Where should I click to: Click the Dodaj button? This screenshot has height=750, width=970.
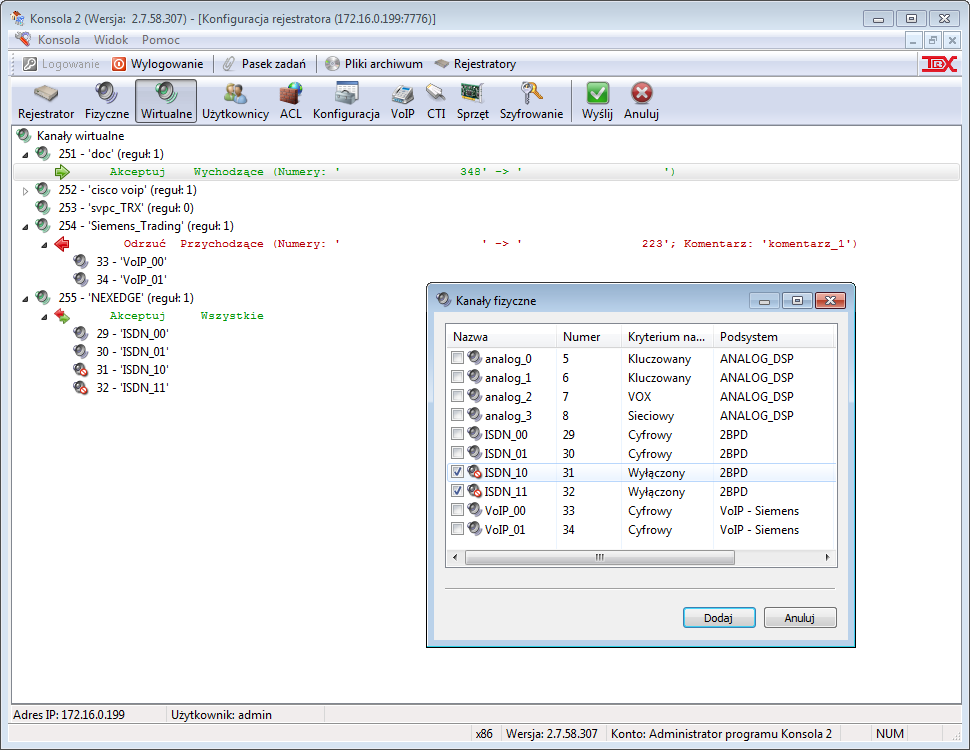coord(719,618)
